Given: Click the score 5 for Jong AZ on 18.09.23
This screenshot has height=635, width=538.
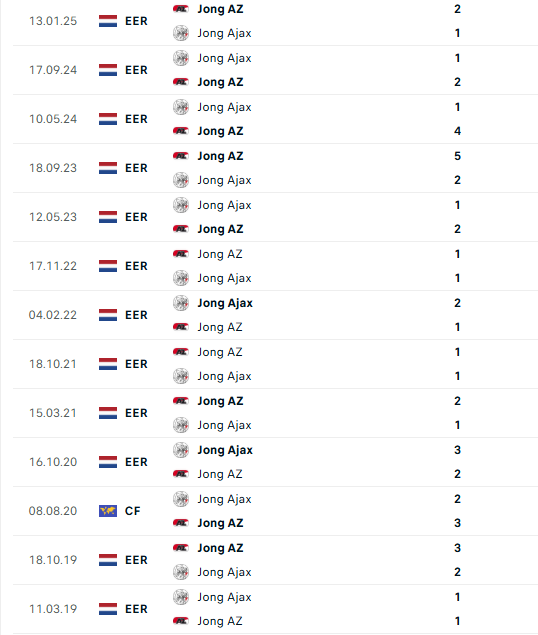Looking at the screenshot, I should [x=457, y=156].
